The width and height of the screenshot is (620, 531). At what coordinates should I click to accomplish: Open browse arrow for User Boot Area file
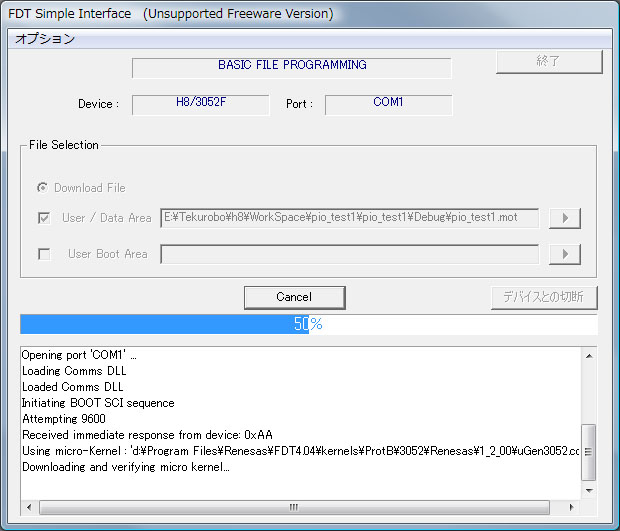pyautogui.click(x=564, y=255)
